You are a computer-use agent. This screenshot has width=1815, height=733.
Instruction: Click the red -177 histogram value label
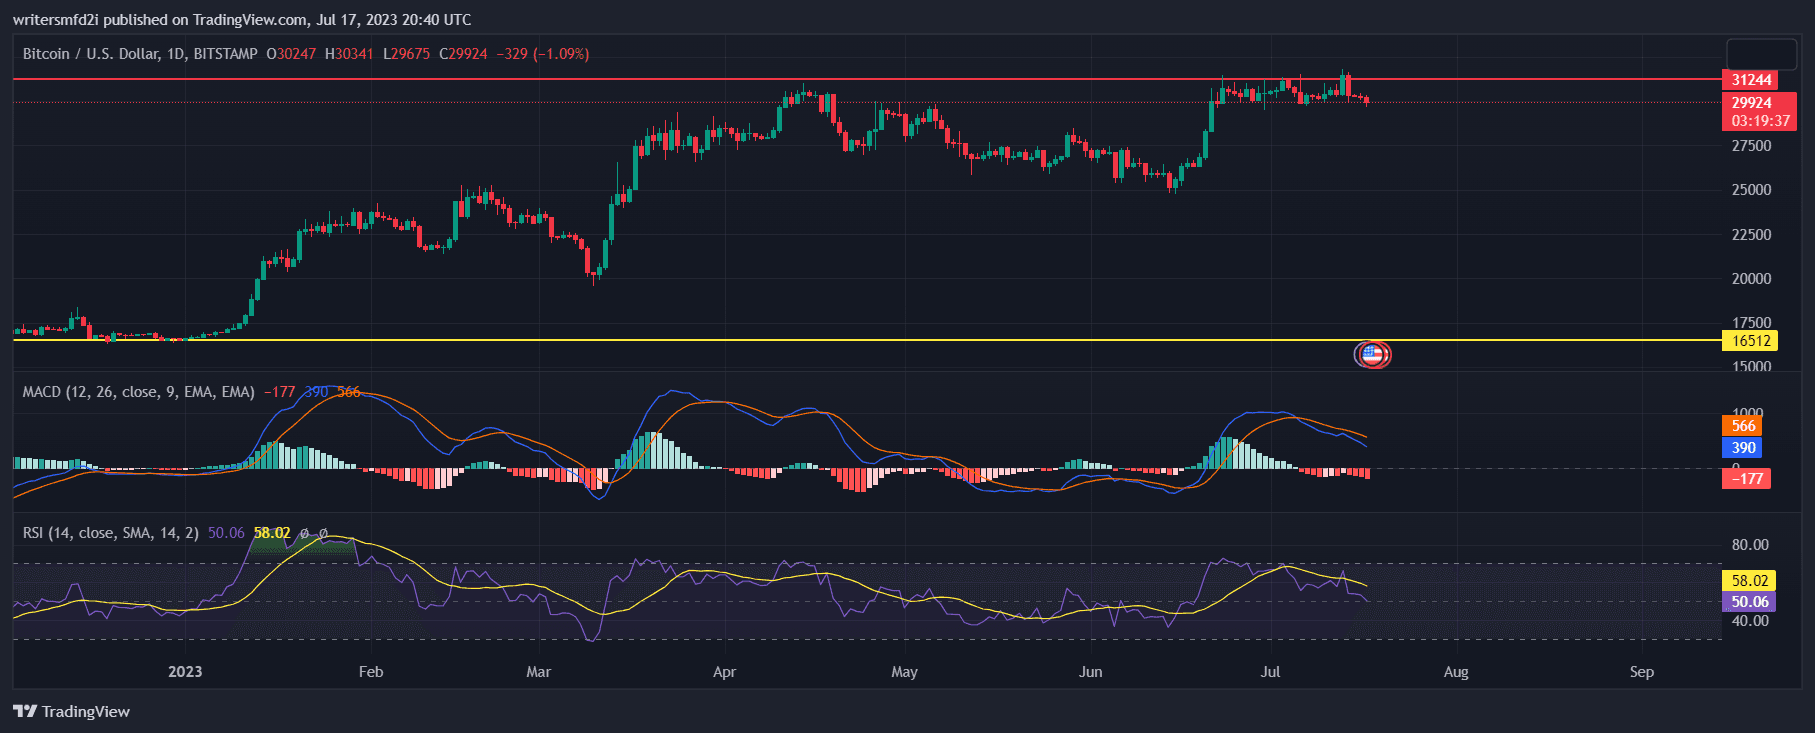point(1746,479)
